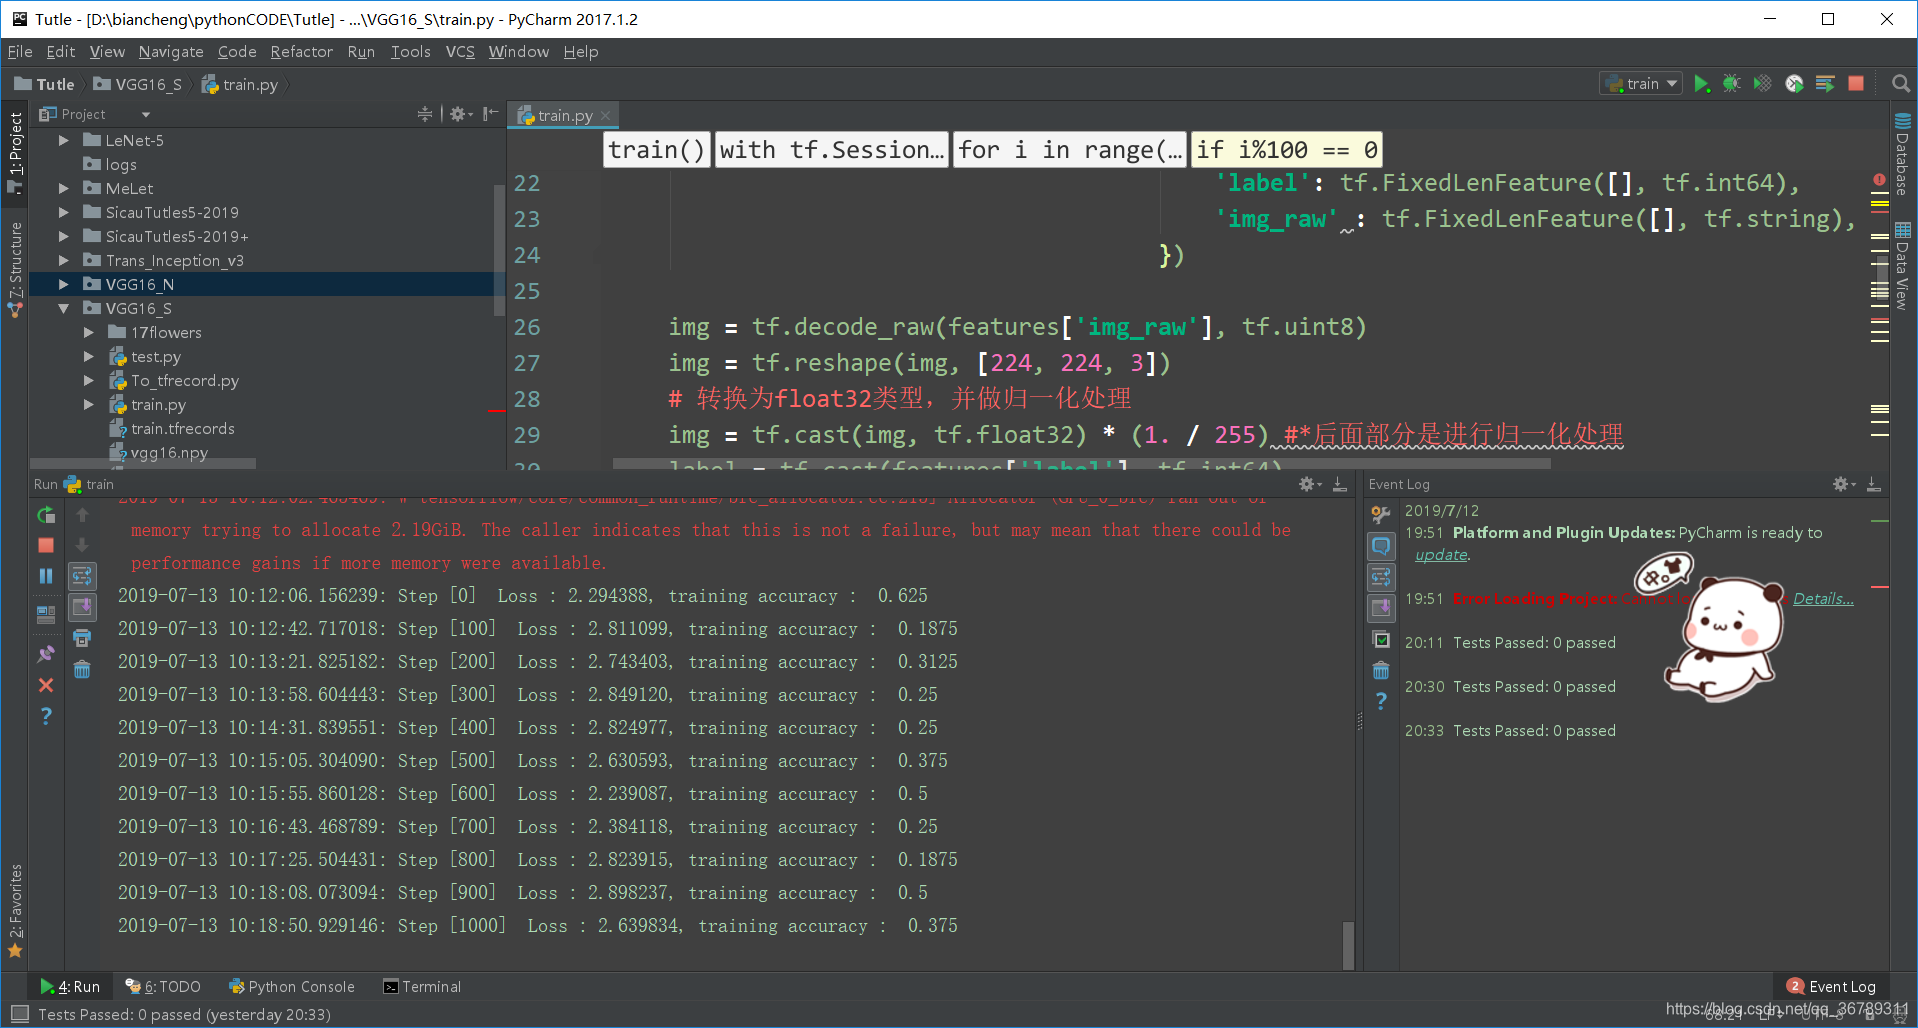Select the train.py editor tab
The width and height of the screenshot is (1918, 1028).
(564, 115)
